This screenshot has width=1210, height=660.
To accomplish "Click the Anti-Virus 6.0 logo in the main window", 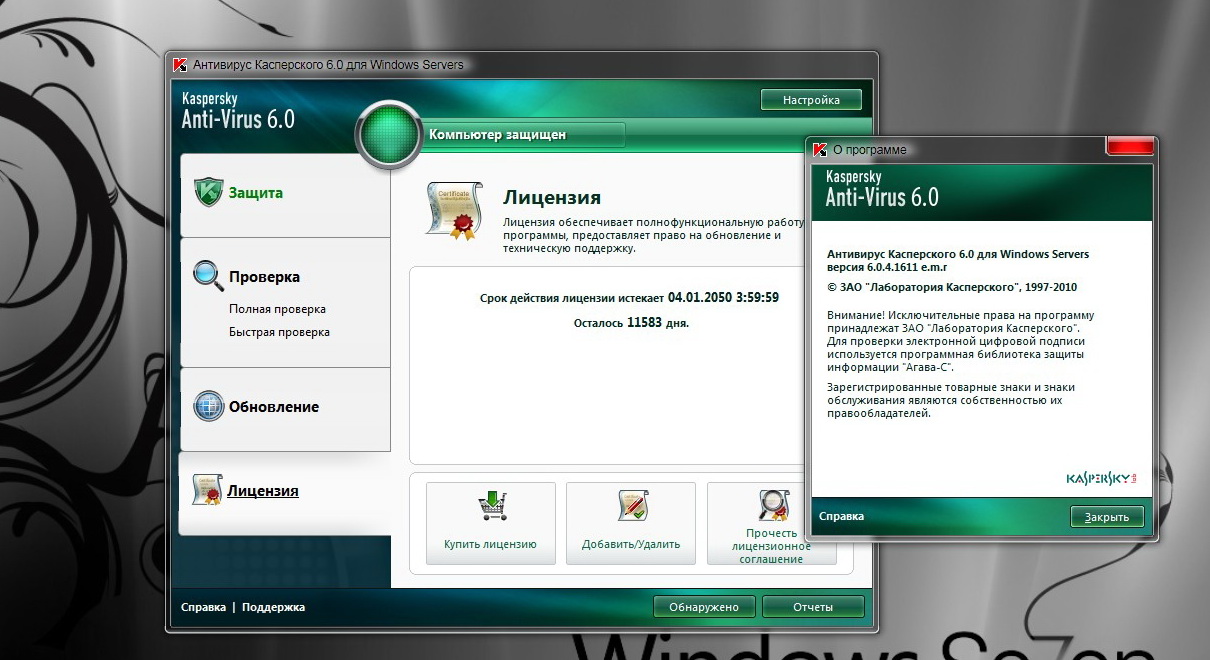I will pos(238,112).
